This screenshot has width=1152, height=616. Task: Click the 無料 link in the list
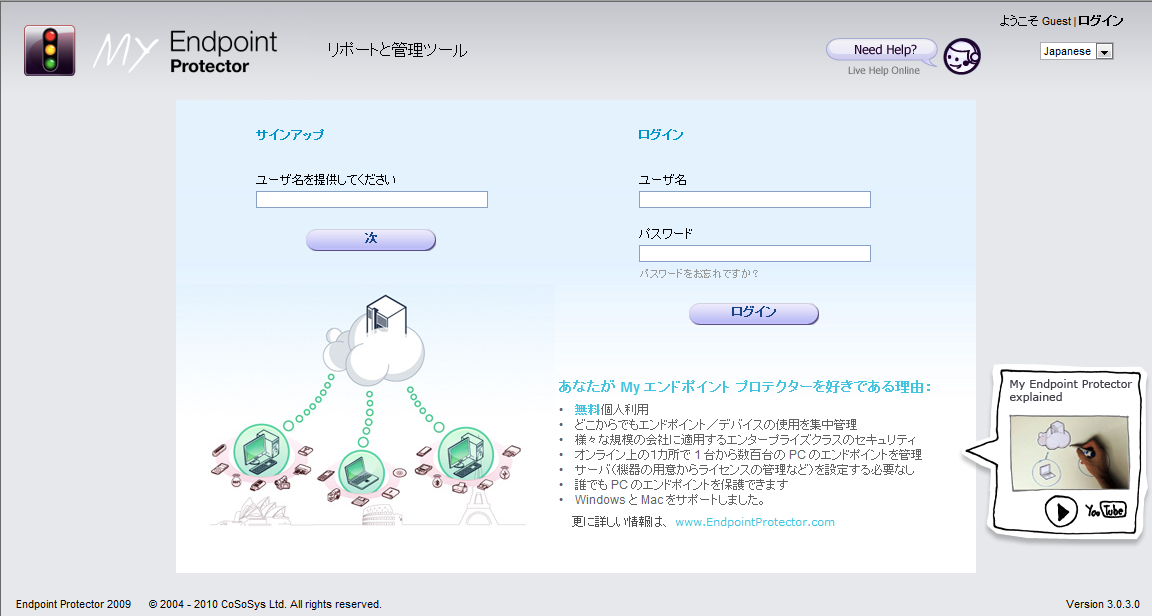pyautogui.click(x=587, y=409)
